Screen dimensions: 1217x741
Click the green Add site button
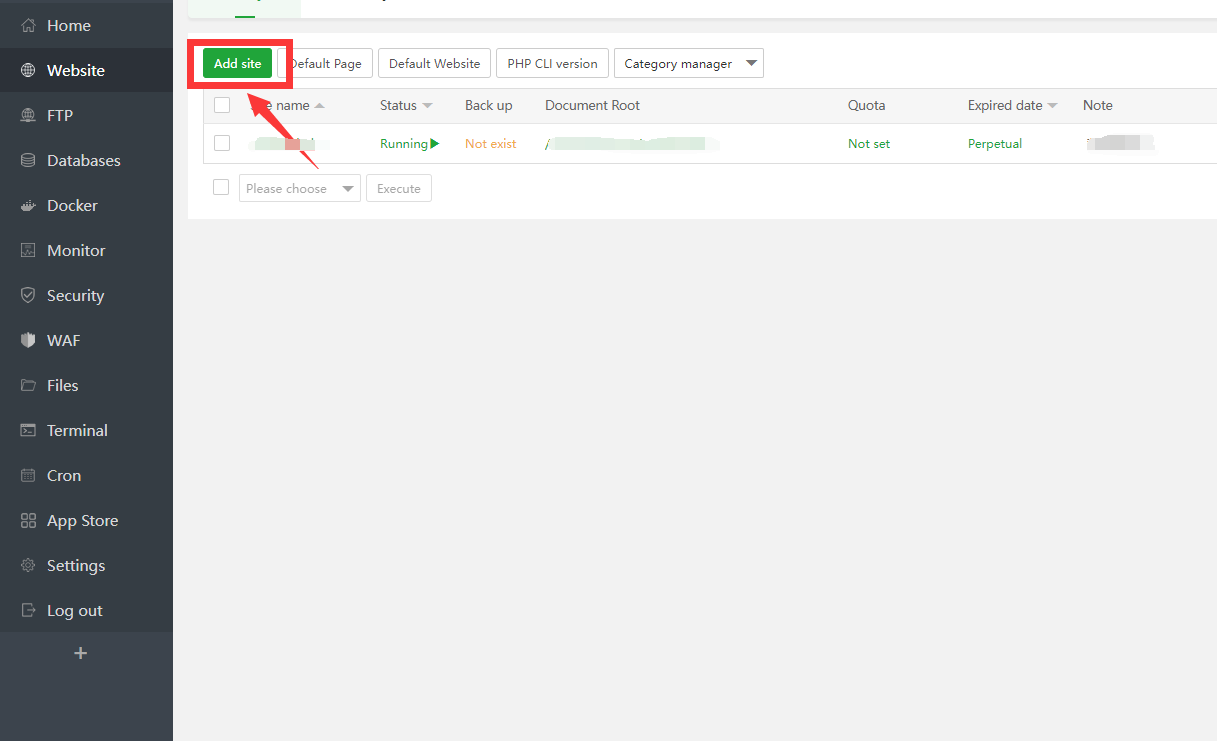pyautogui.click(x=237, y=63)
